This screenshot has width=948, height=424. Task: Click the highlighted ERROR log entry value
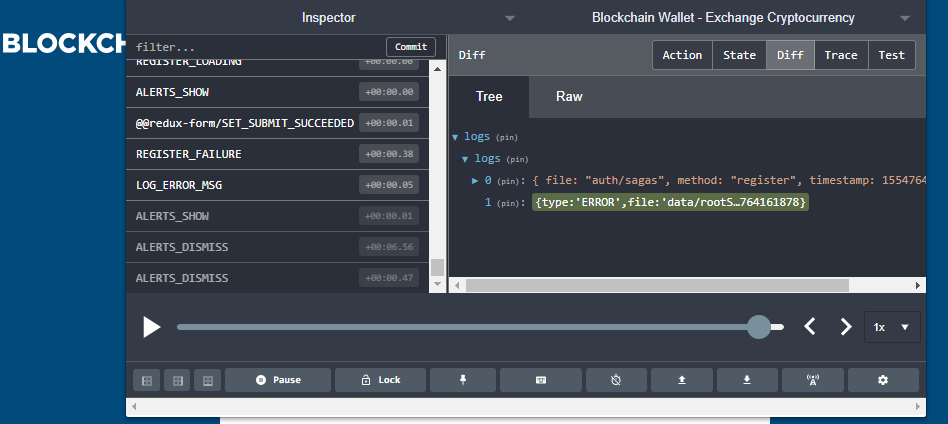(670, 203)
